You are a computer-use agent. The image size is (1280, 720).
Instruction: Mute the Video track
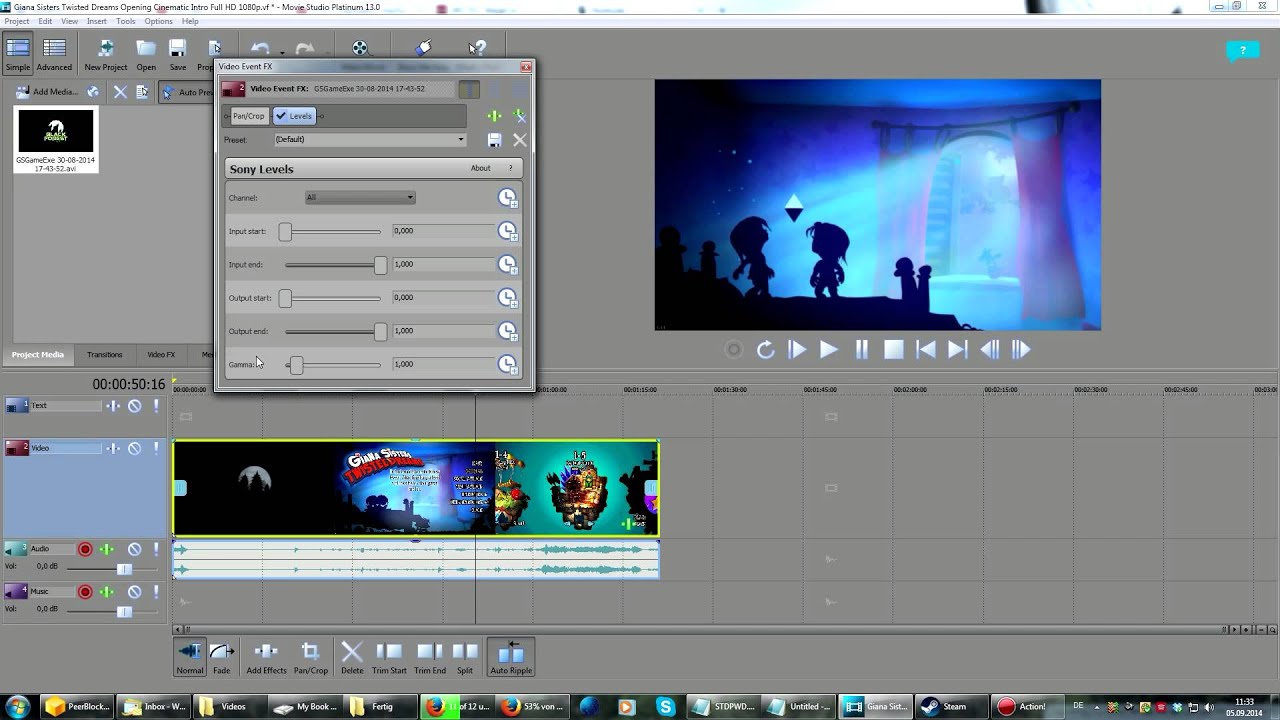tap(134, 448)
